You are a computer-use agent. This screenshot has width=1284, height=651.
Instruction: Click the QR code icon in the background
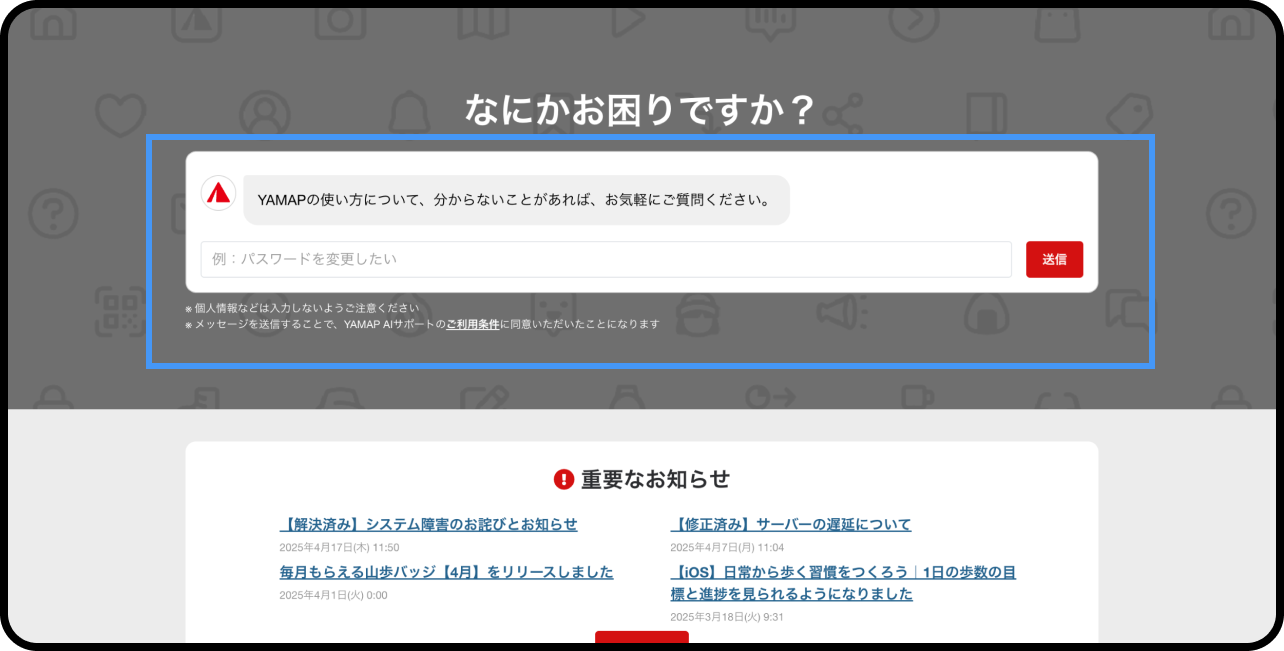(x=119, y=312)
